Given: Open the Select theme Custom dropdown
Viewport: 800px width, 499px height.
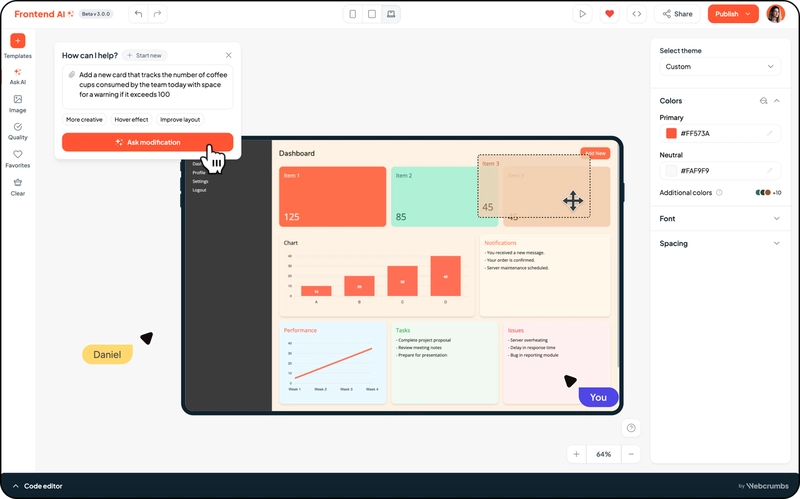Looking at the screenshot, I should 720,67.
